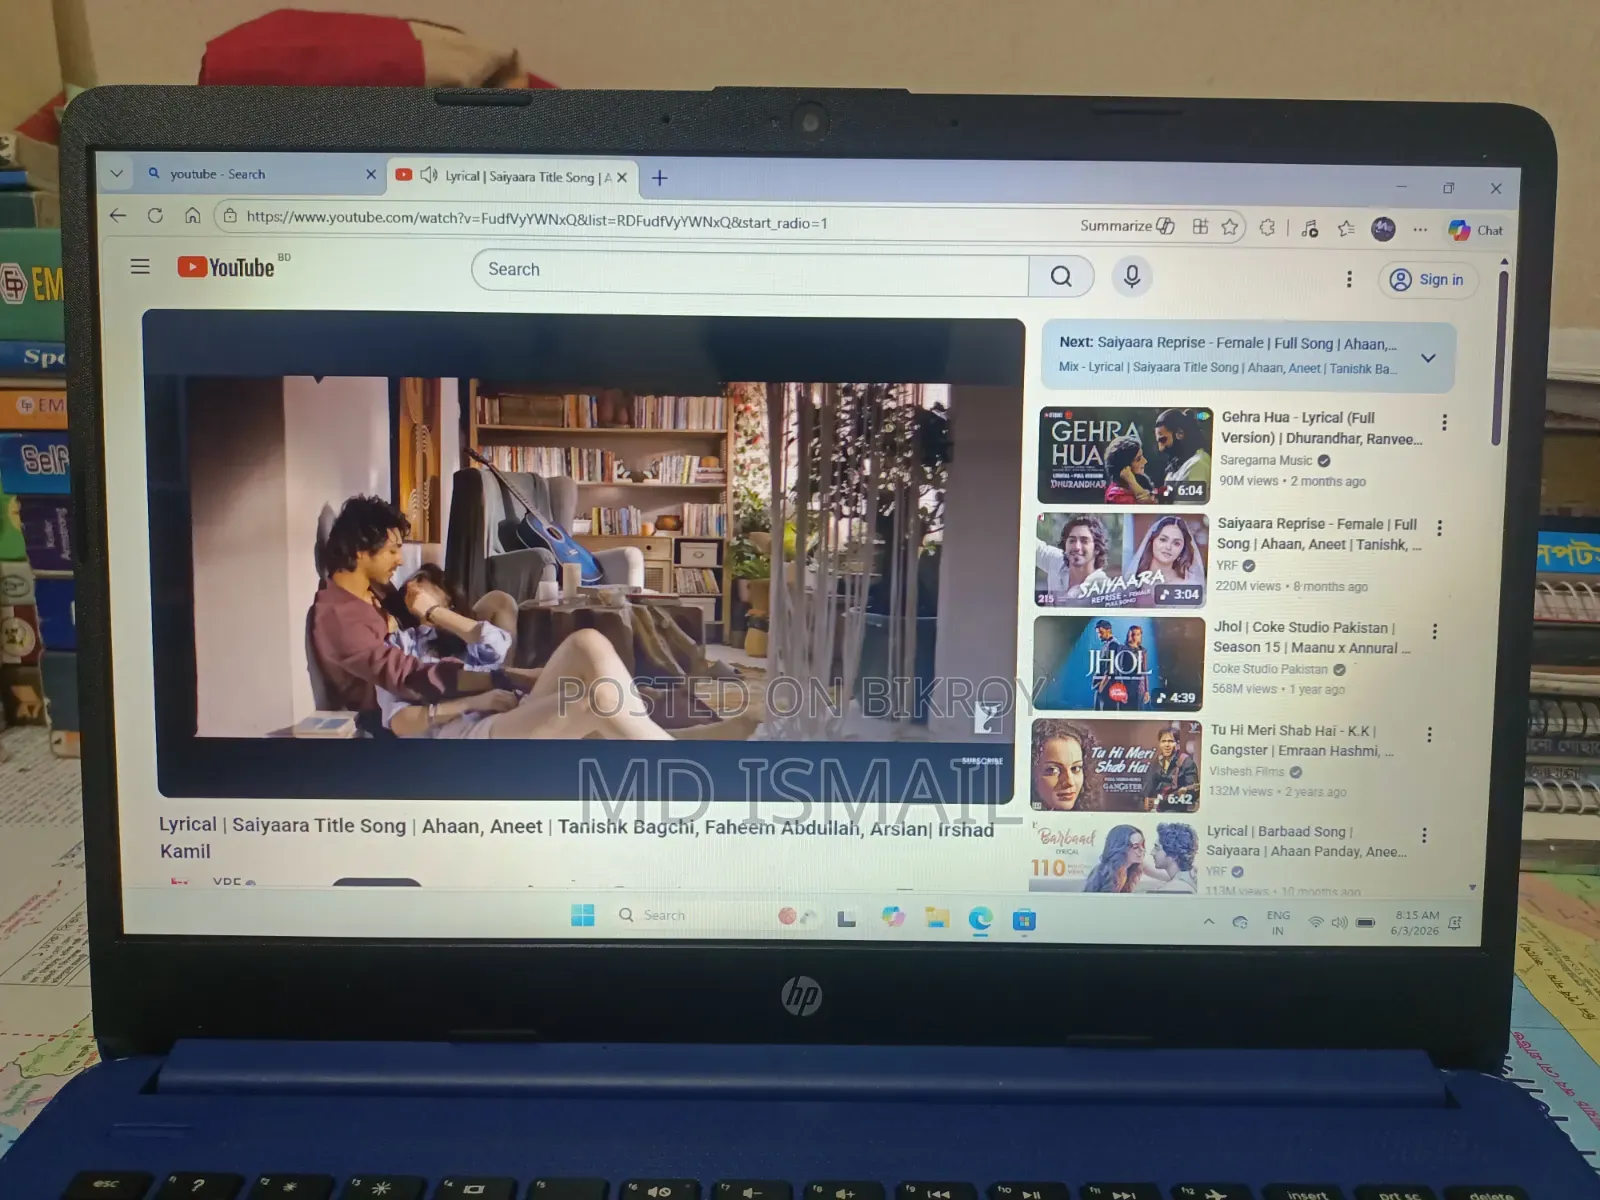This screenshot has height=1200, width=1600.
Task: Go back with the browser back arrow
Action: point(118,215)
